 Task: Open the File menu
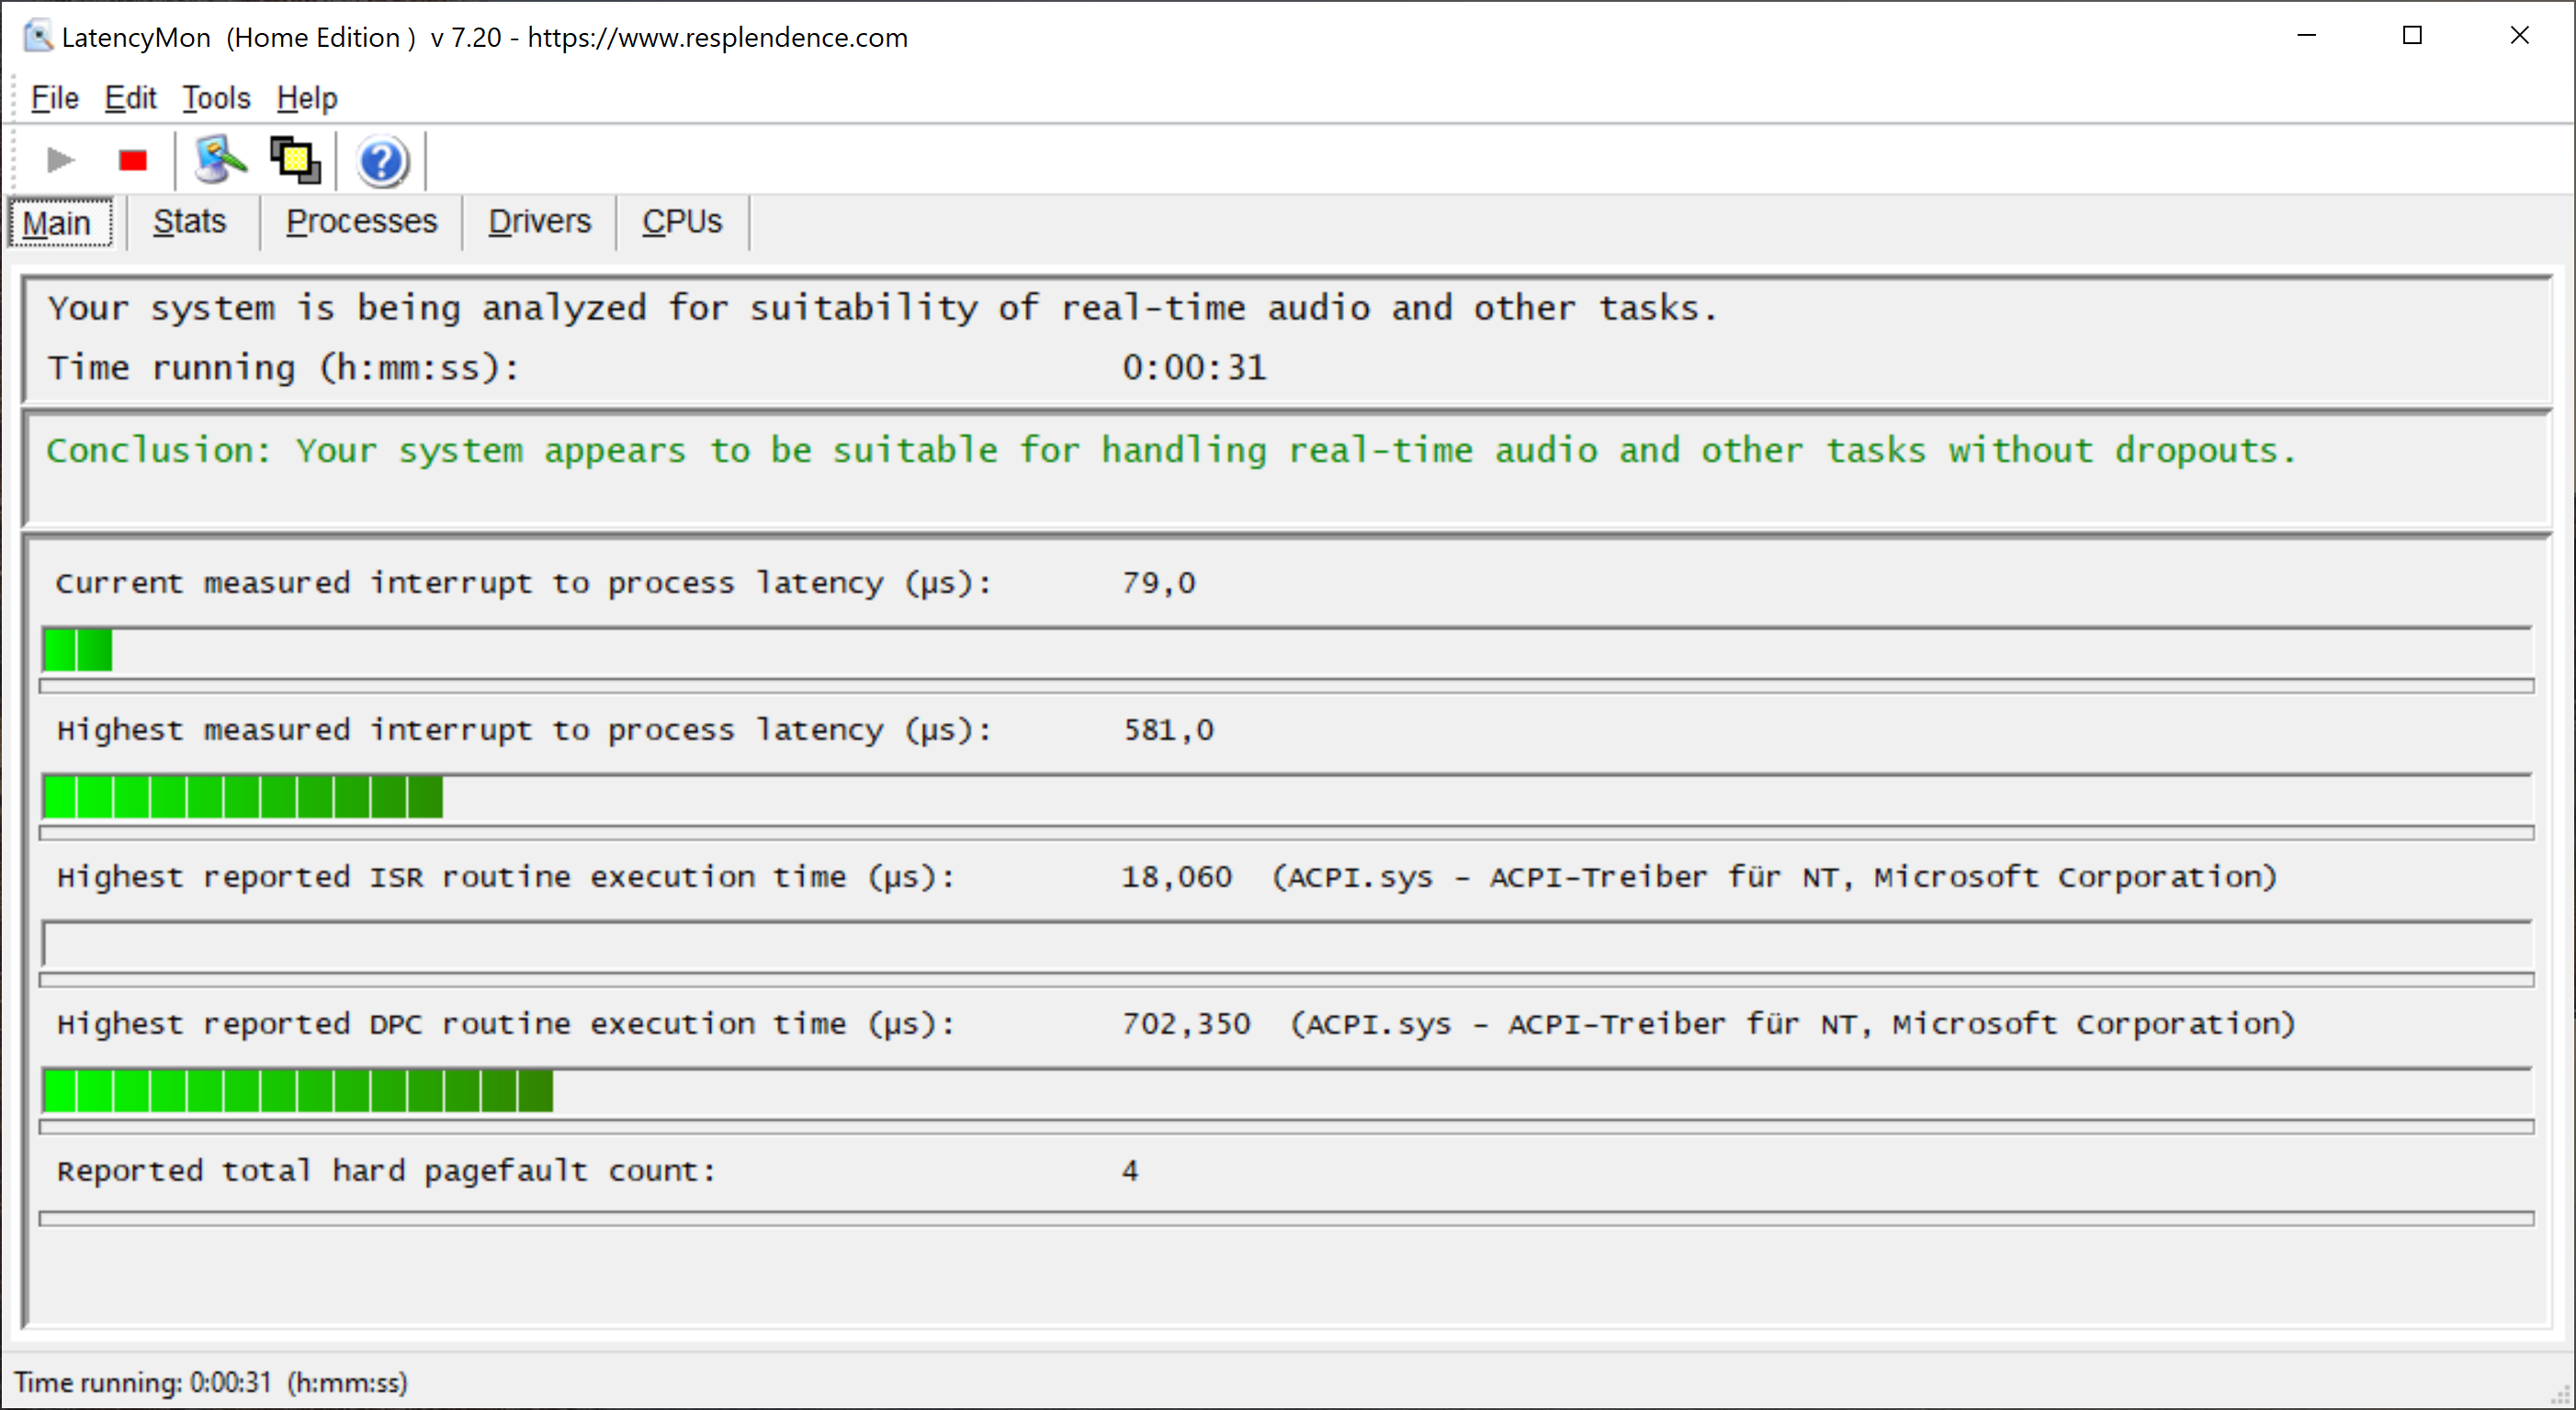pyautogui.click(x=54, y=98)
